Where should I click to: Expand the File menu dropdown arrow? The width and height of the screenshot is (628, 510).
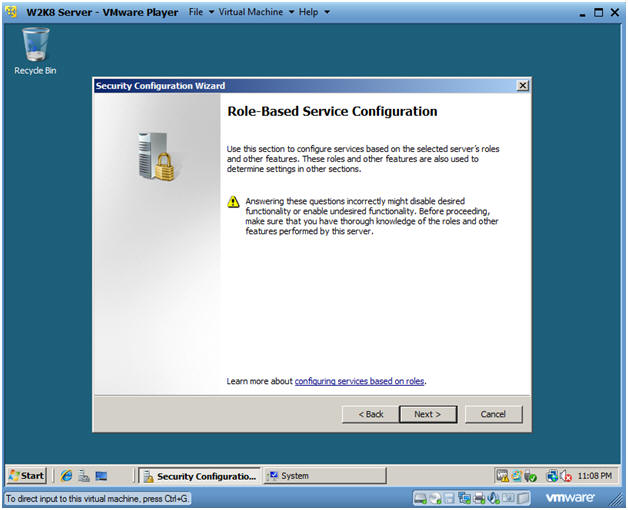point(211,12)
